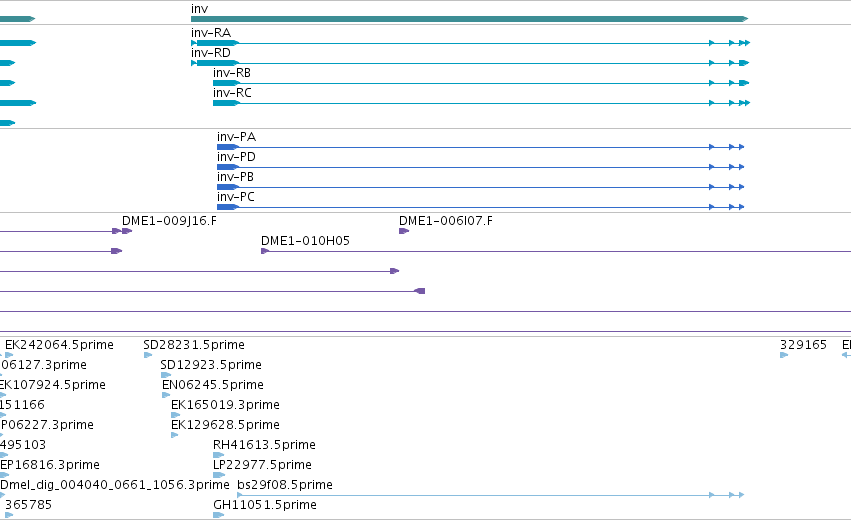Select the 329165 feature label
This screenshot has height=520, width=851.
click(803, 345)
